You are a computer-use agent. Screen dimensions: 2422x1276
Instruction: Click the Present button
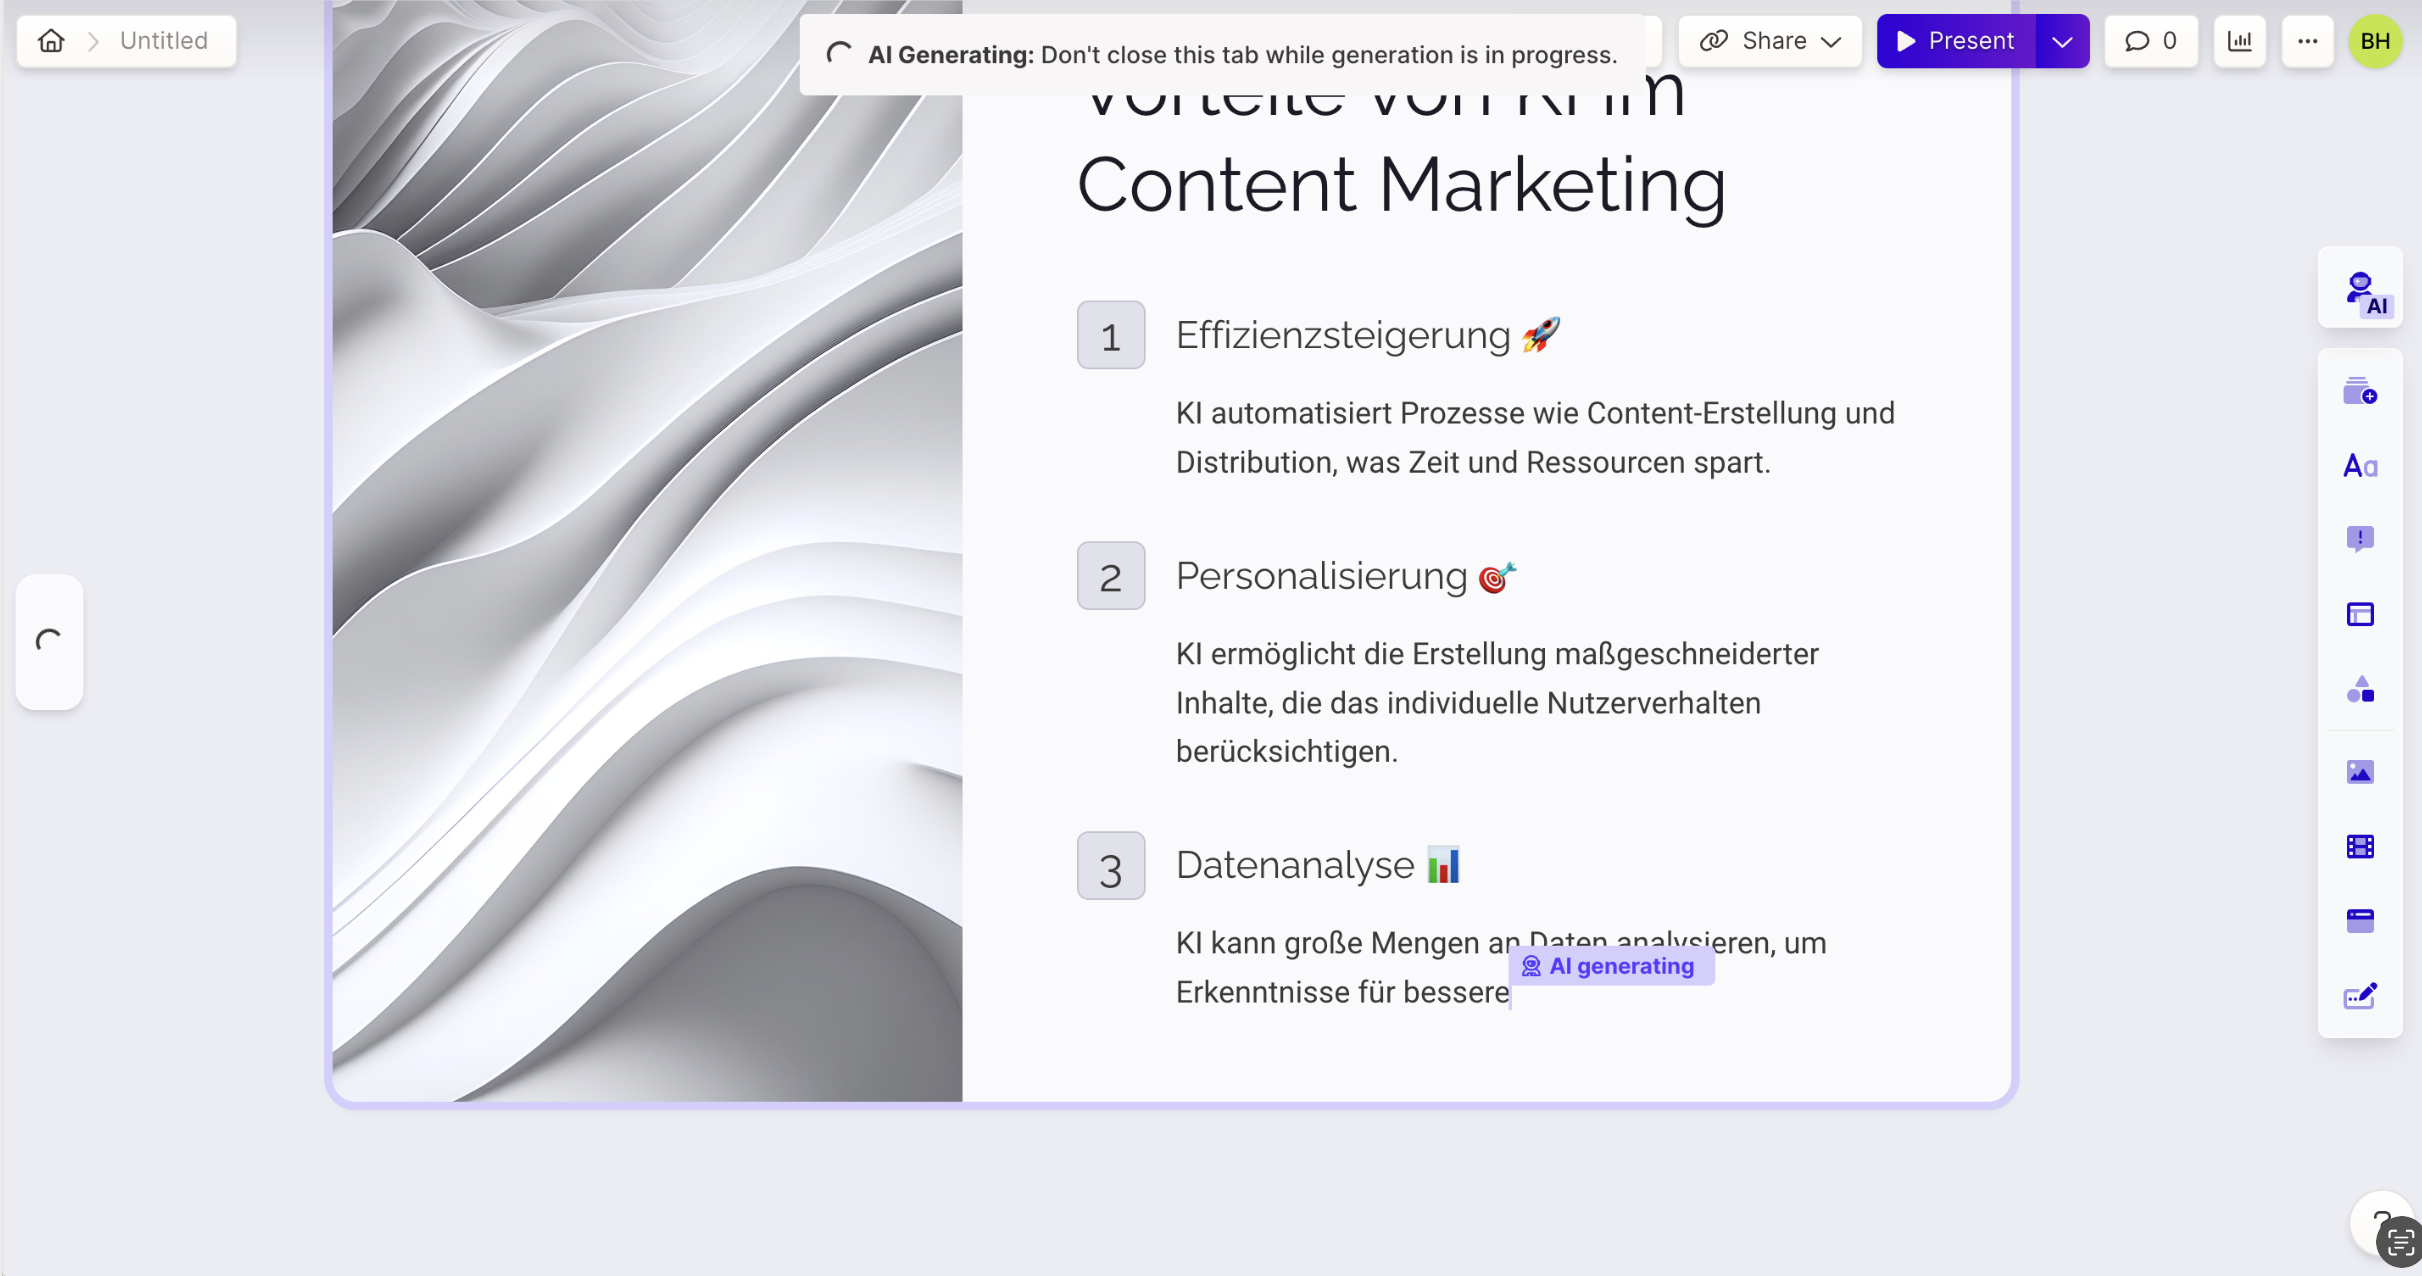1955,41
